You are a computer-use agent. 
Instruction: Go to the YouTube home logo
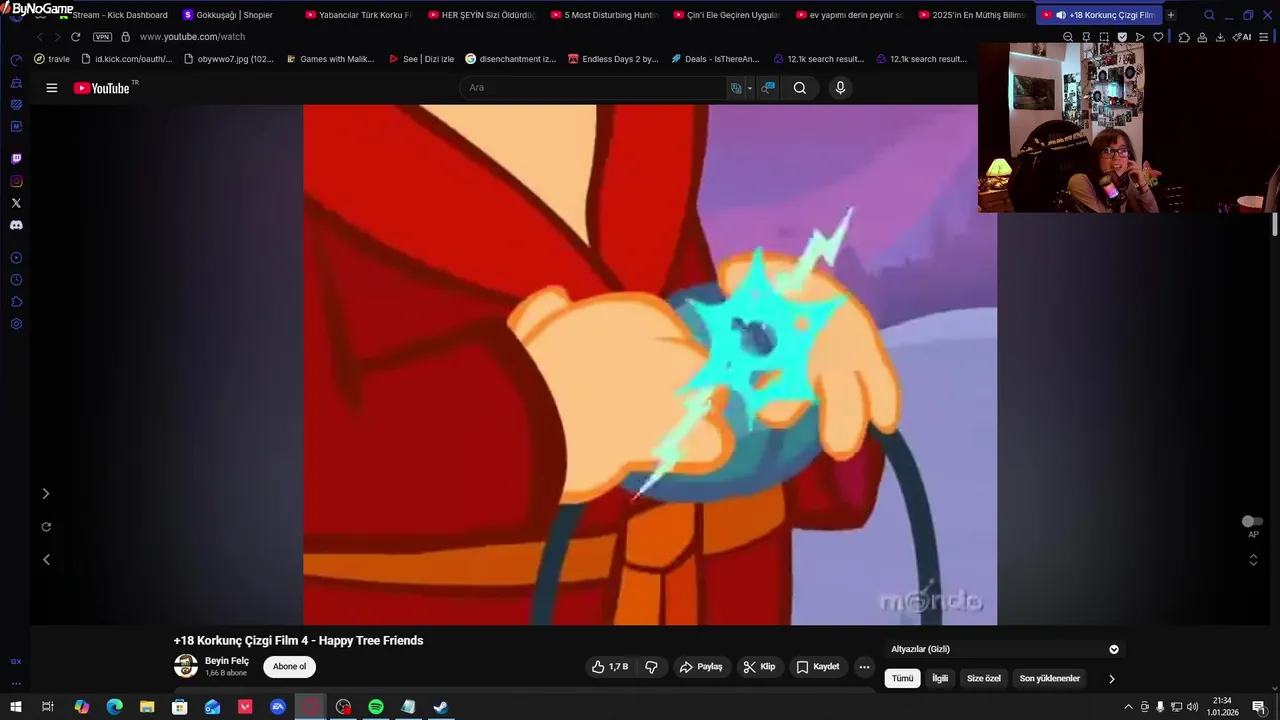(102, 88)
